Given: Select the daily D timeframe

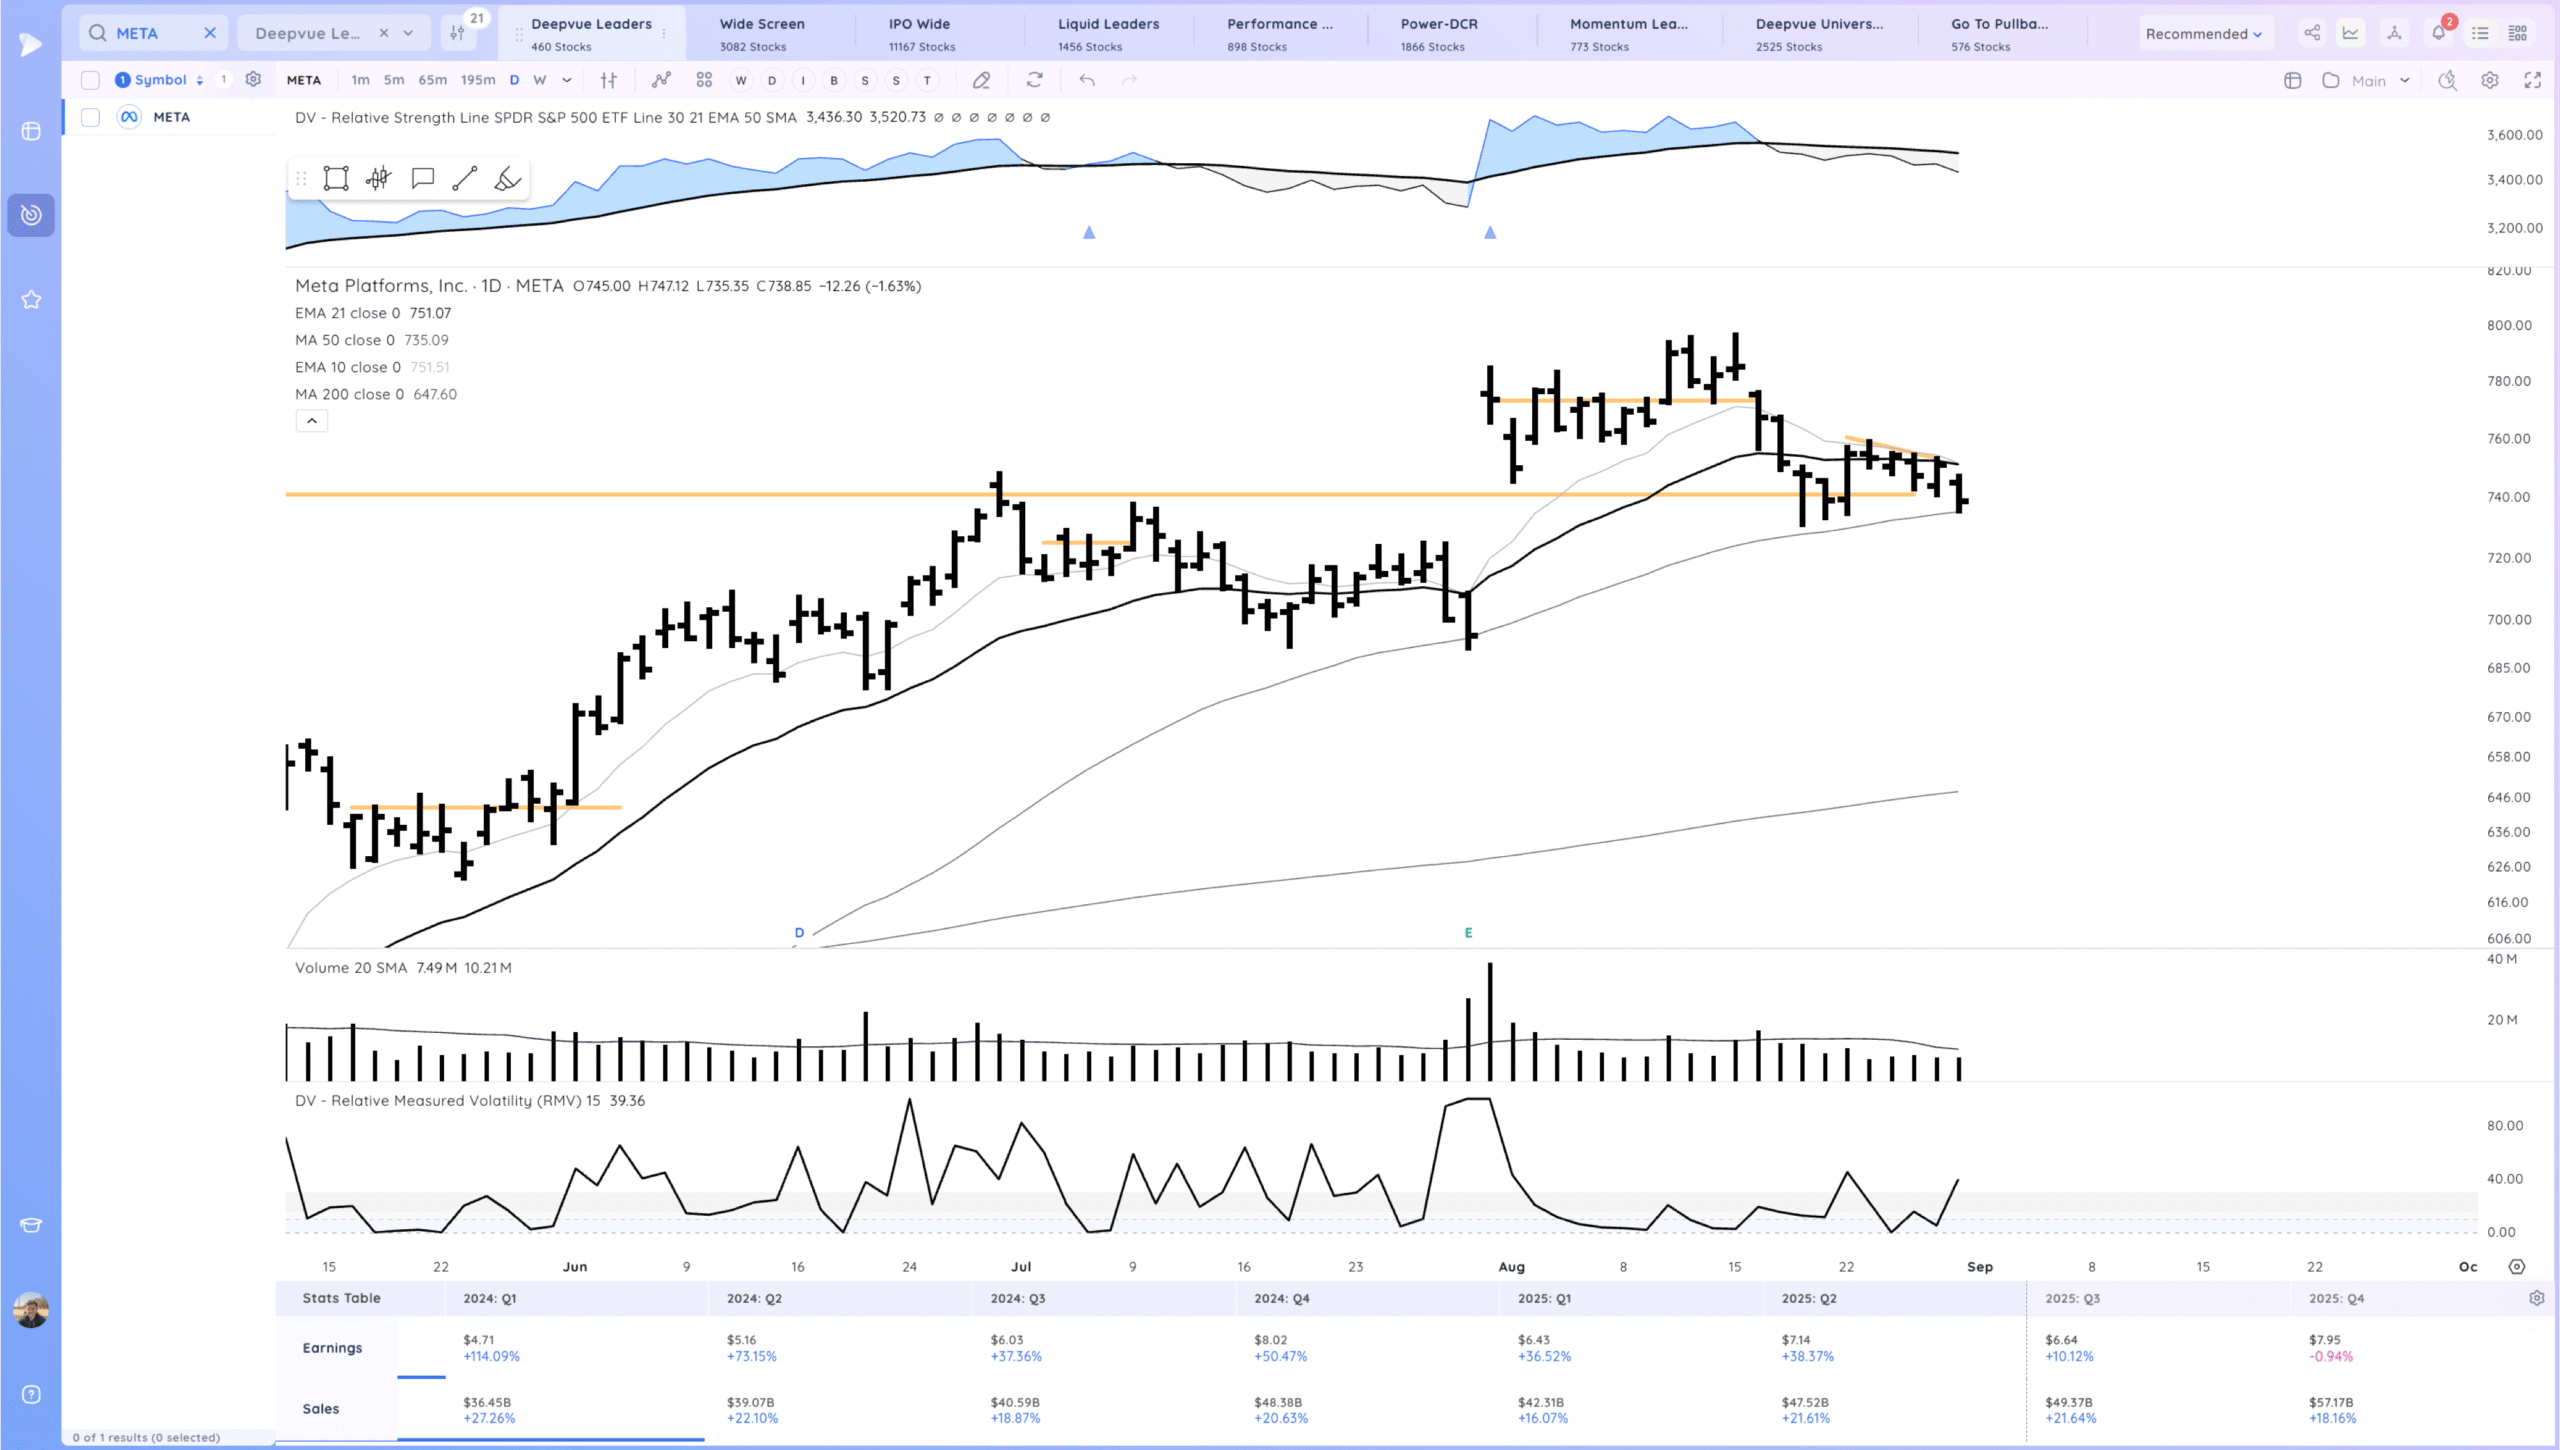Looking at the screenshot, I should tap(514, 80).
